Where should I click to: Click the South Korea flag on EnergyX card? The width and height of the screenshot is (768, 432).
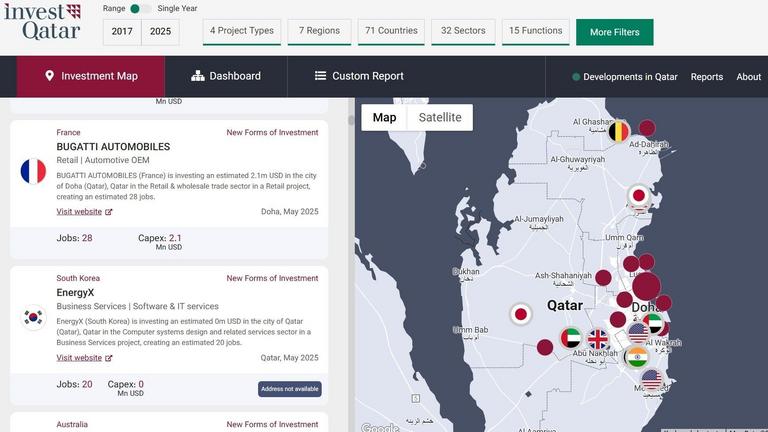[x=33, y=317]
